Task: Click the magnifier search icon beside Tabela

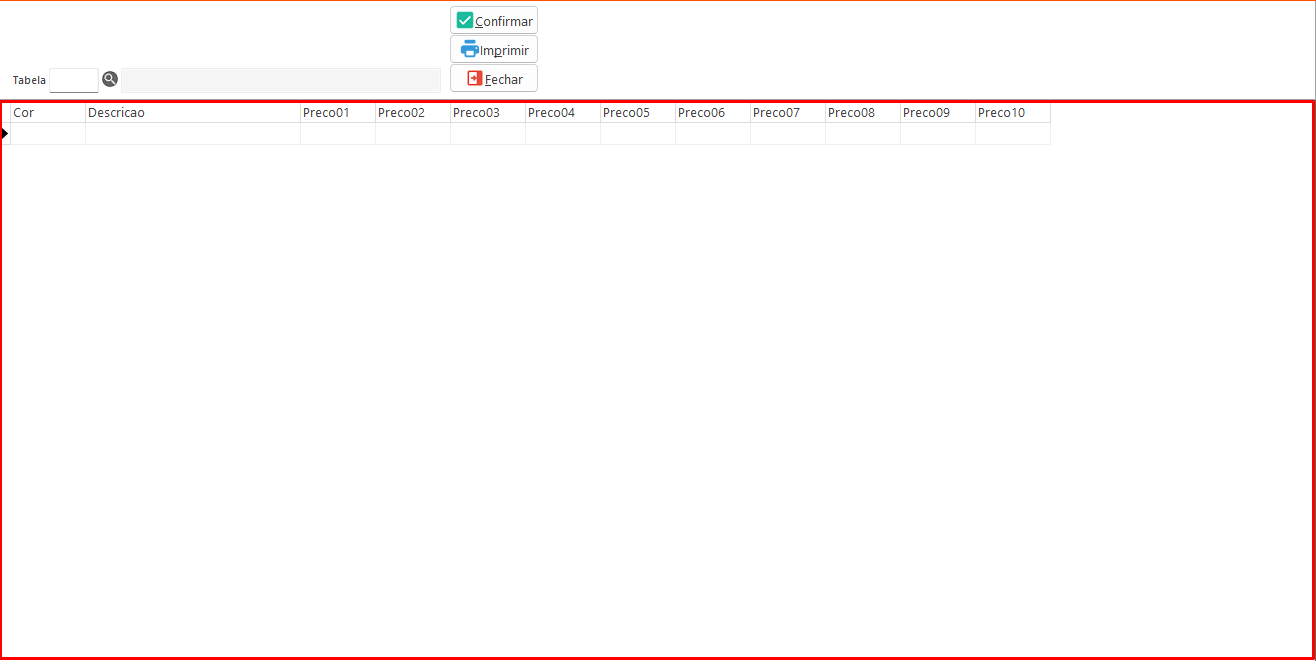Action: (x=110, y=79)
